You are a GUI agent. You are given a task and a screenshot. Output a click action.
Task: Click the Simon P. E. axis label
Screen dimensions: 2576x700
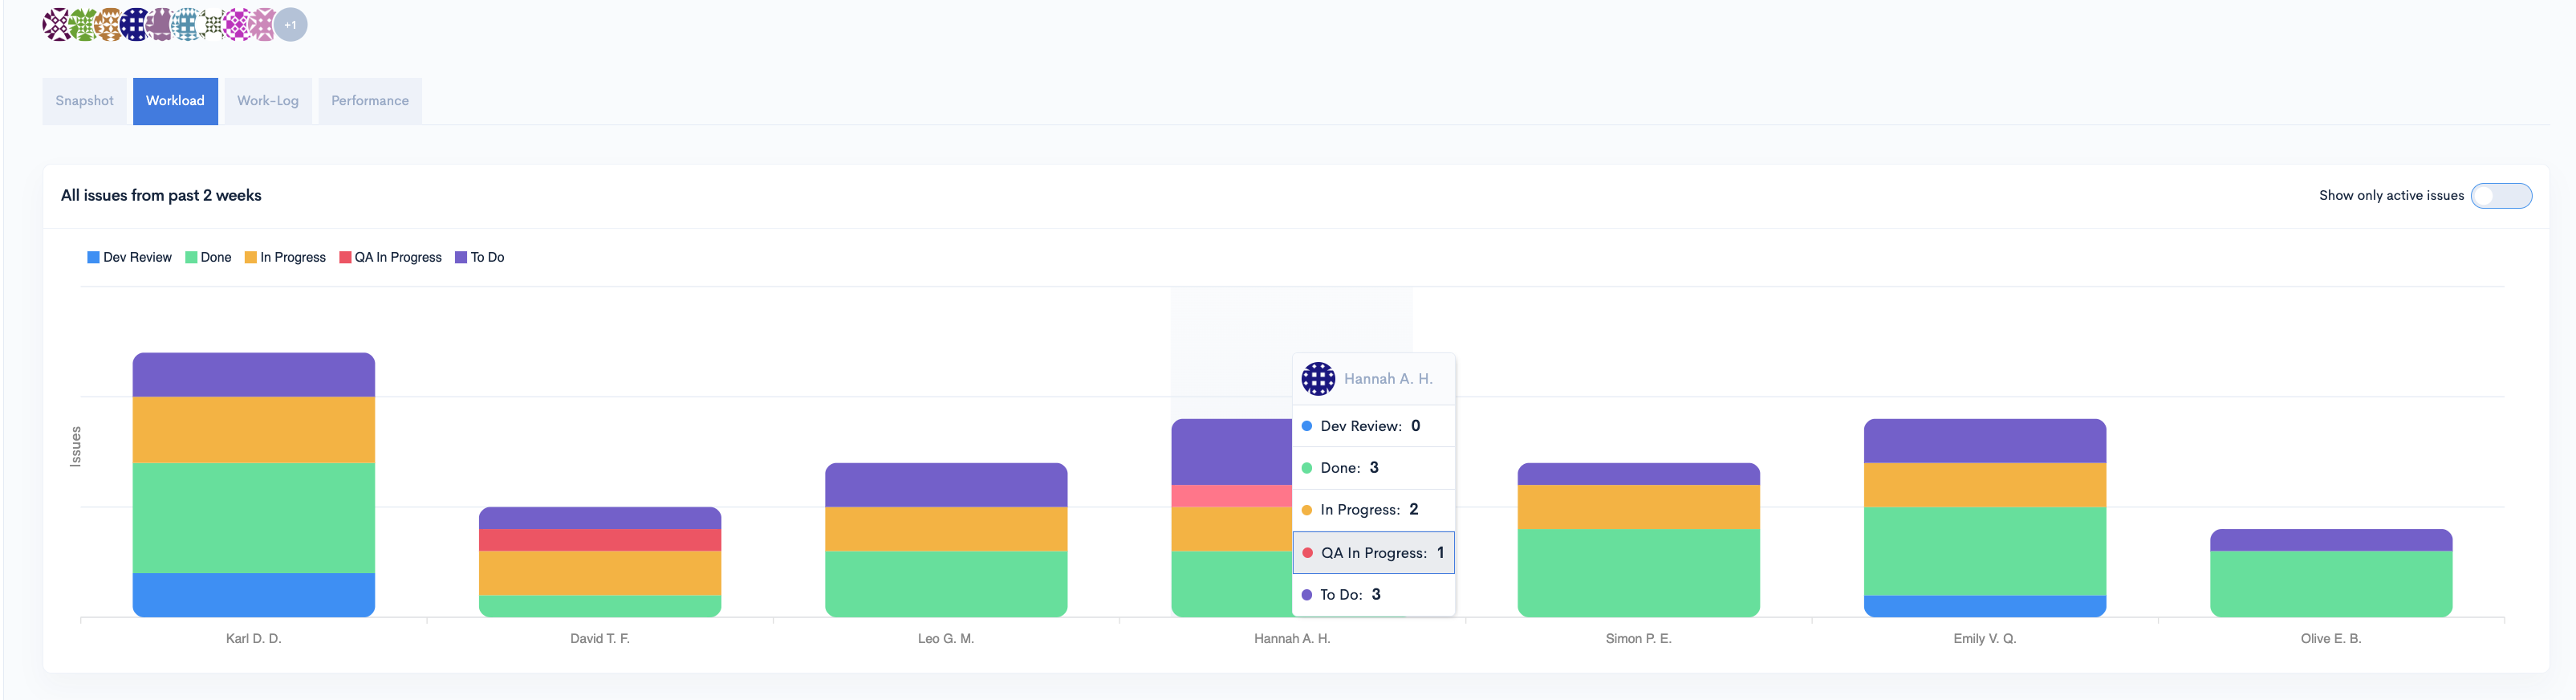[x=1638, y=638]
